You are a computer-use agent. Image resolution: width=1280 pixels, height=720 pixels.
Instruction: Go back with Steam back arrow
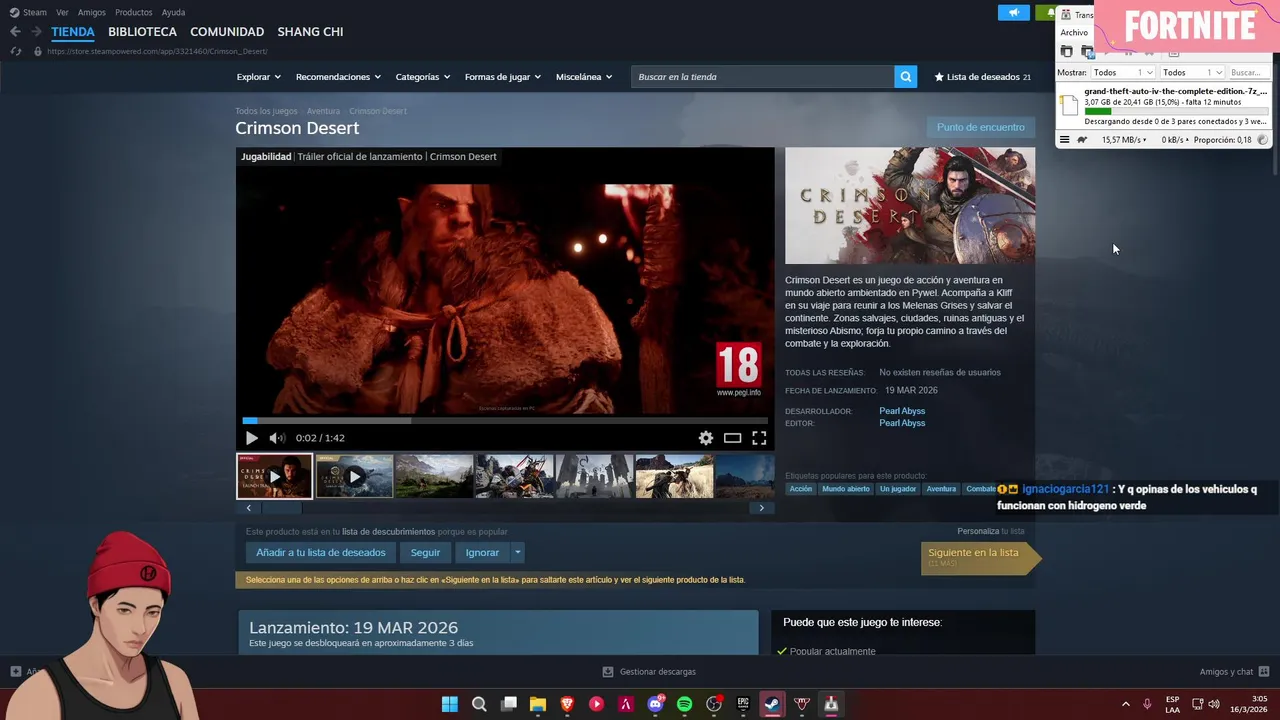click(x=15, y=32)
